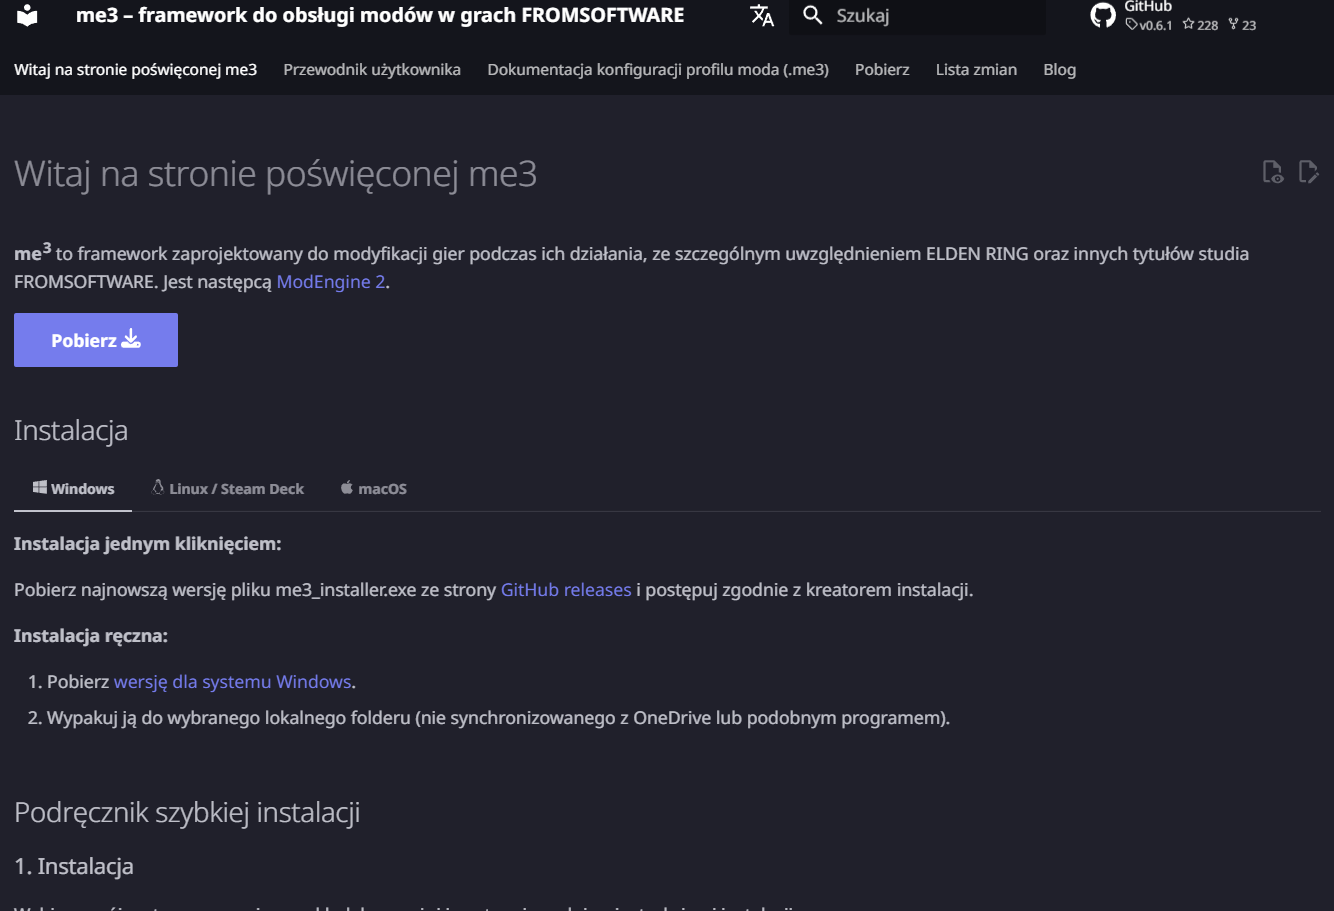Screen dimensions: 1334x911
Task: Open the Blog tab
Action: pyautogui.click(x=1059, y=69)
